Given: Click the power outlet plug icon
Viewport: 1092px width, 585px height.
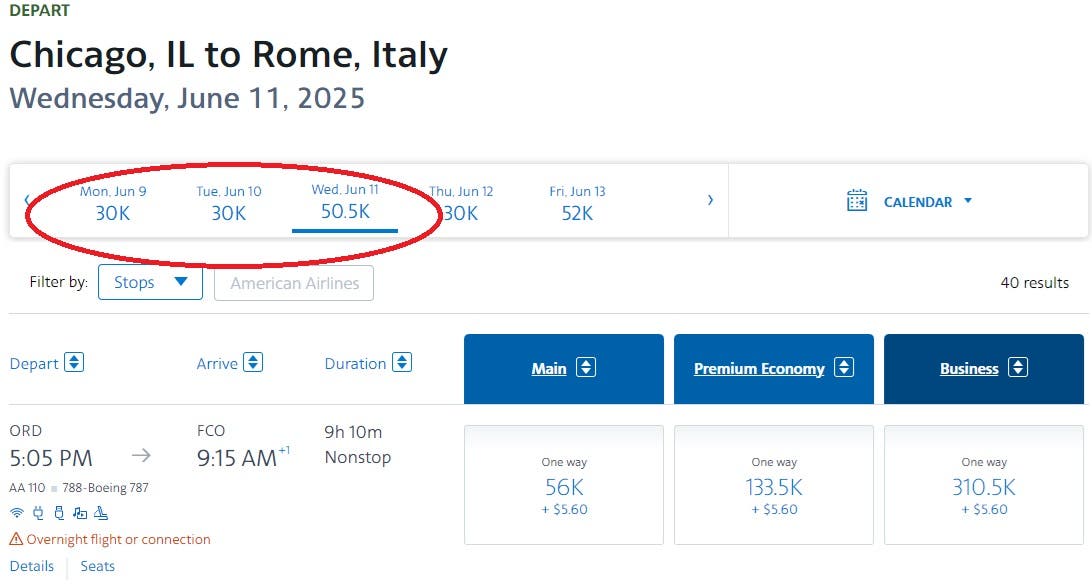Looking at the screenshot, I should (38, 513).
